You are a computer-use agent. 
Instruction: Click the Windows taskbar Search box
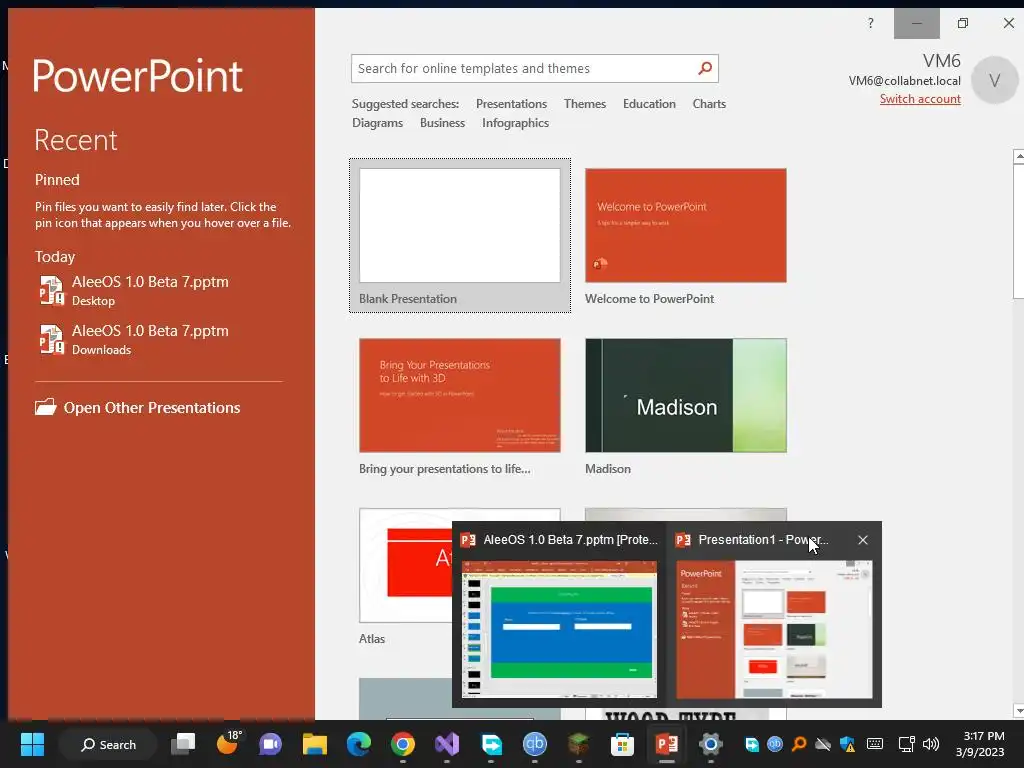click(108, 744)
